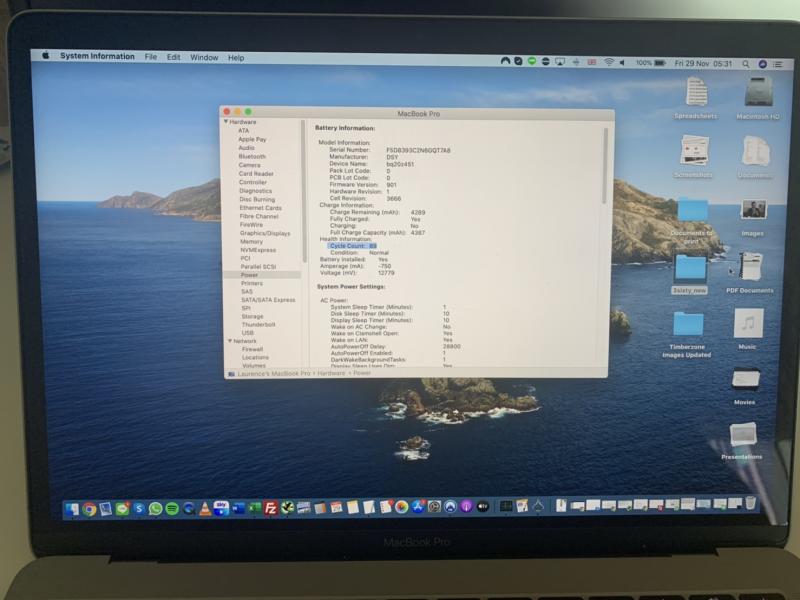Select Thunderbolt in the sidebar

click(x=258, y=324)
